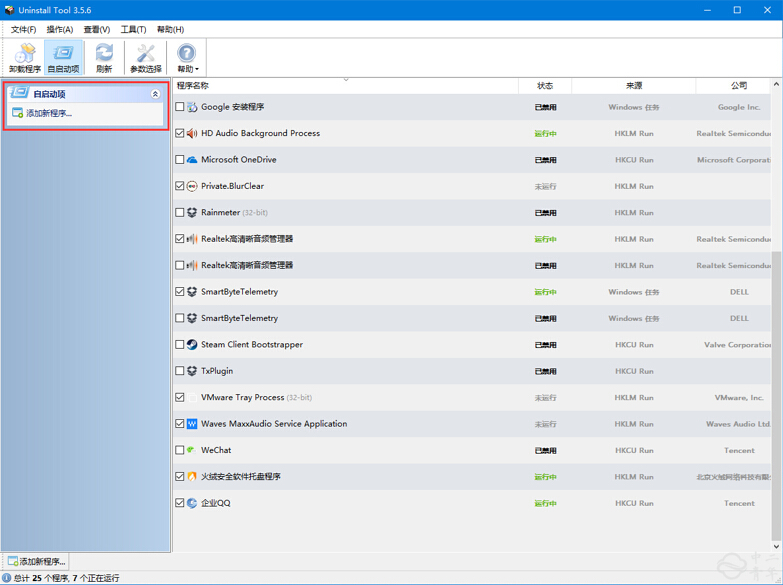Click the Google Inc. company cell
The image size is (783, 585).
pos(739,107)
